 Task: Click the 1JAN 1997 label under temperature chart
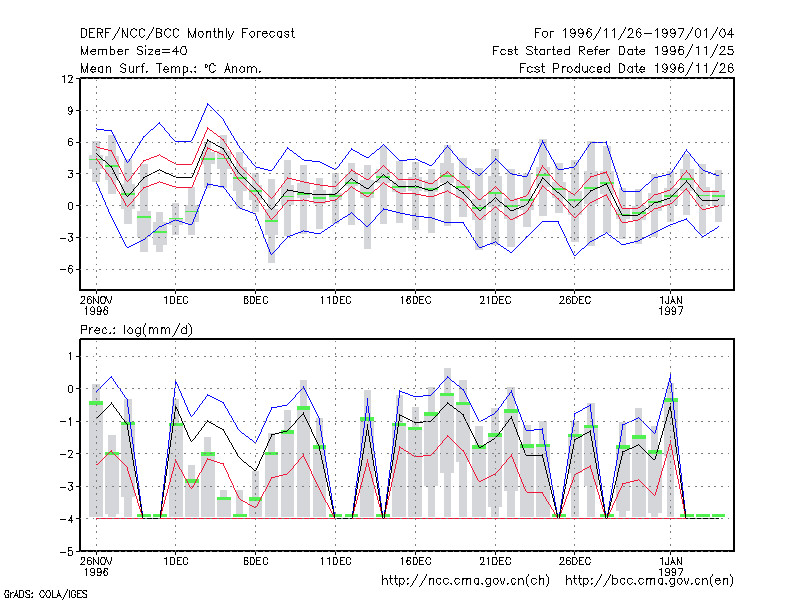click(x=670, y=306)
